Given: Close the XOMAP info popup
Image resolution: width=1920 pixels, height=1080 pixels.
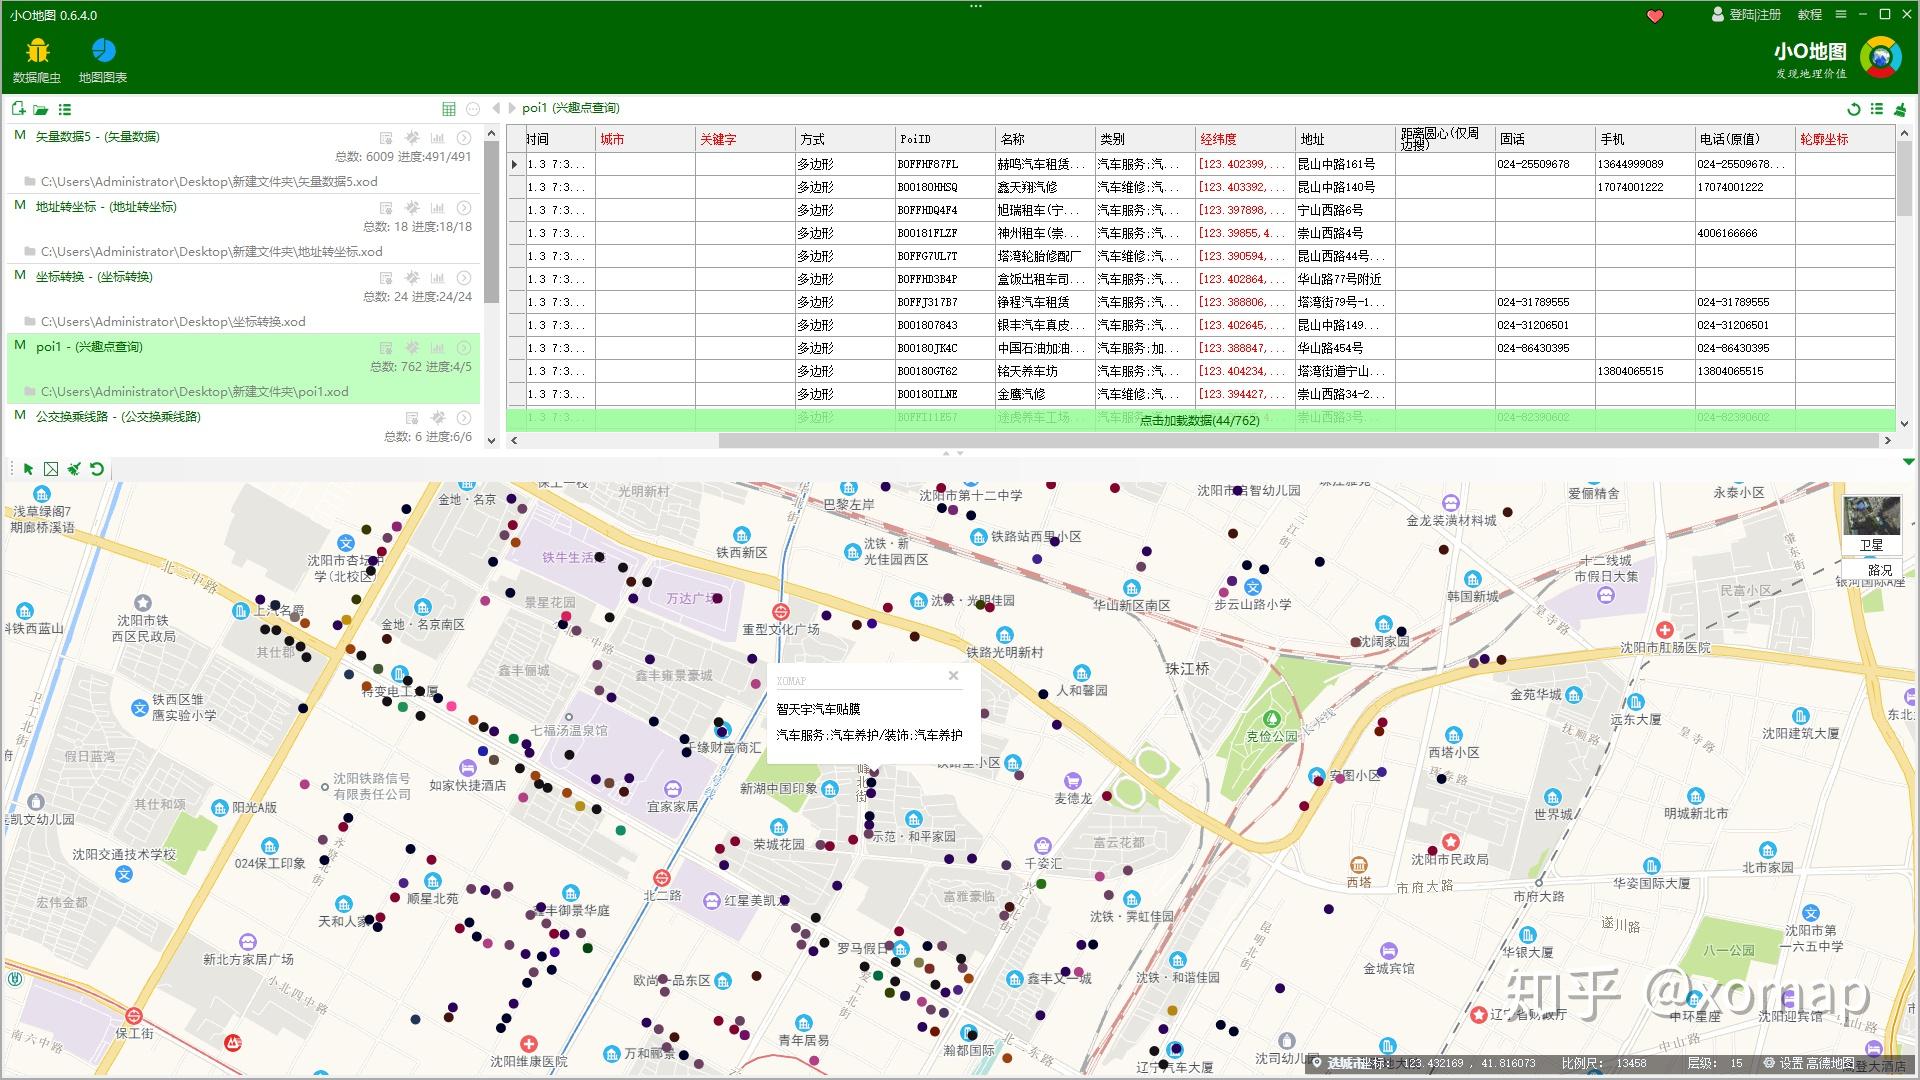Looking at the screenshot, I should tap(954, 676).
